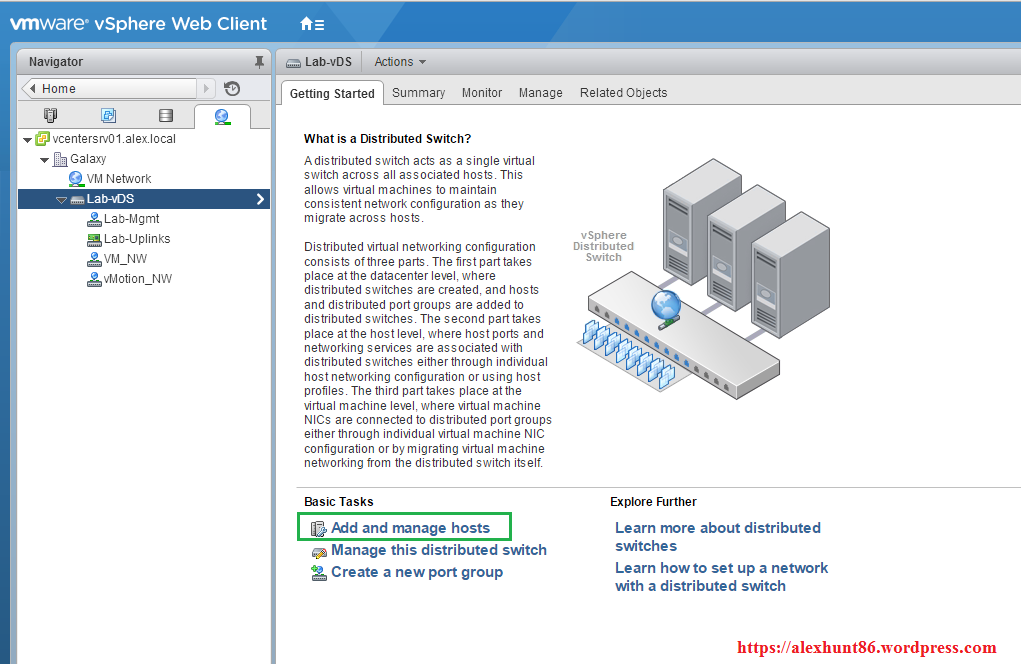The image size is (1021, 664).
Task: Open Manage this distributed switch link
Action: coord(438,550)
